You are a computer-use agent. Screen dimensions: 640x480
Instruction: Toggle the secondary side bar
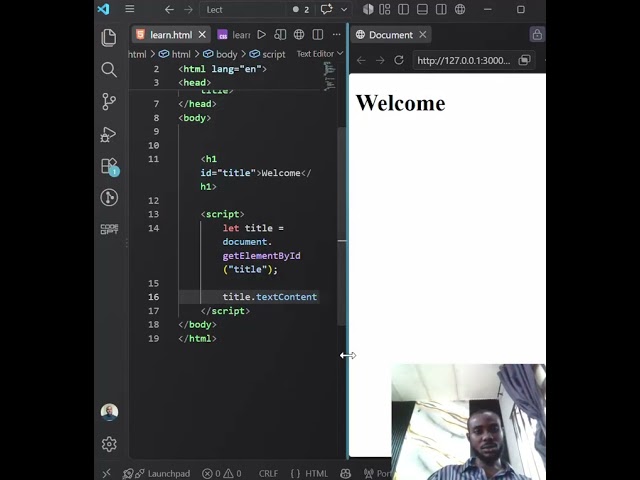441,9
